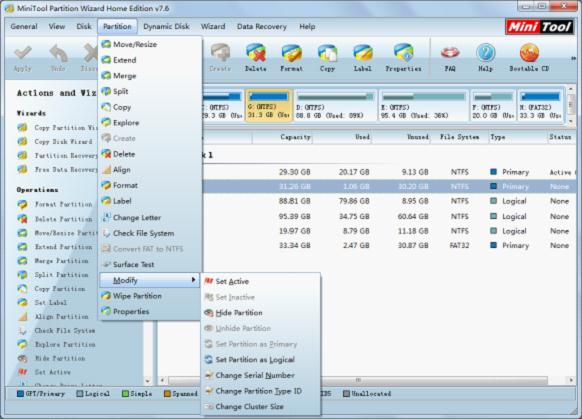Select Wipe Partition menu entry
582x419 pixels.
coord(150,296)
